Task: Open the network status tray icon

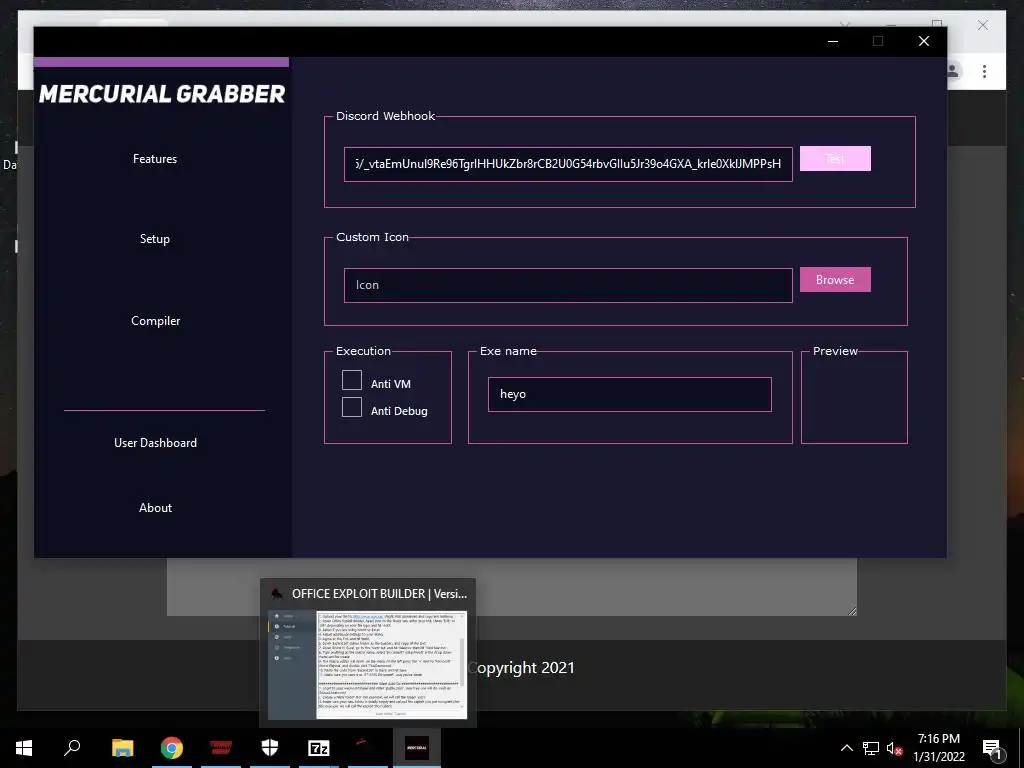Action: coord(871,748)
